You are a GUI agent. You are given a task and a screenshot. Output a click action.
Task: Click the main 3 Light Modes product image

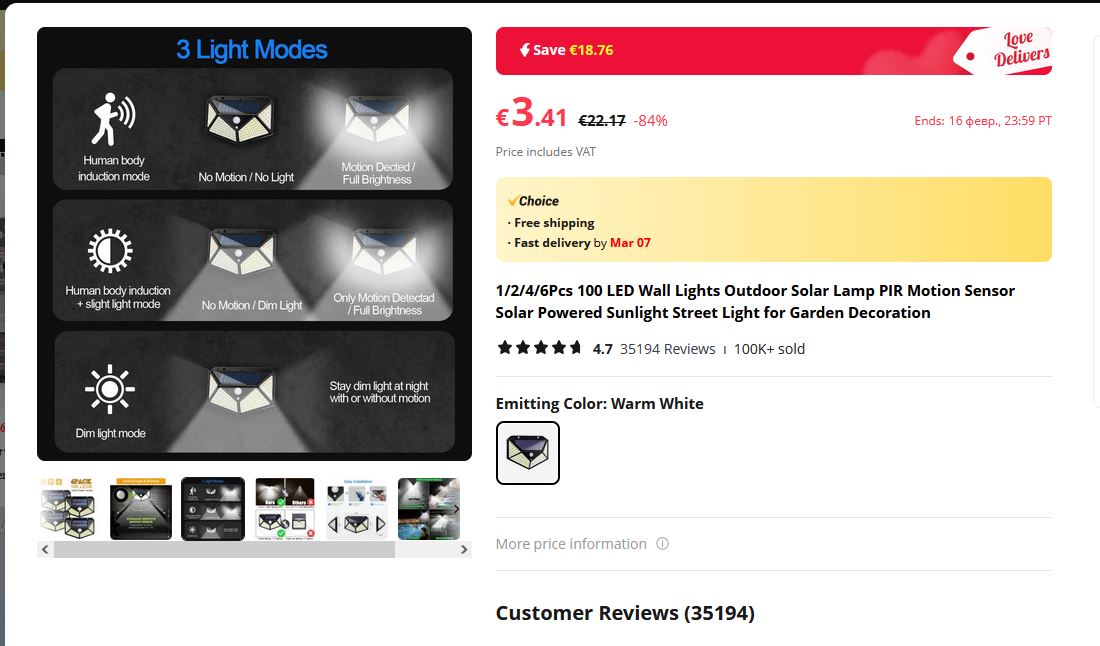[254, 243]
